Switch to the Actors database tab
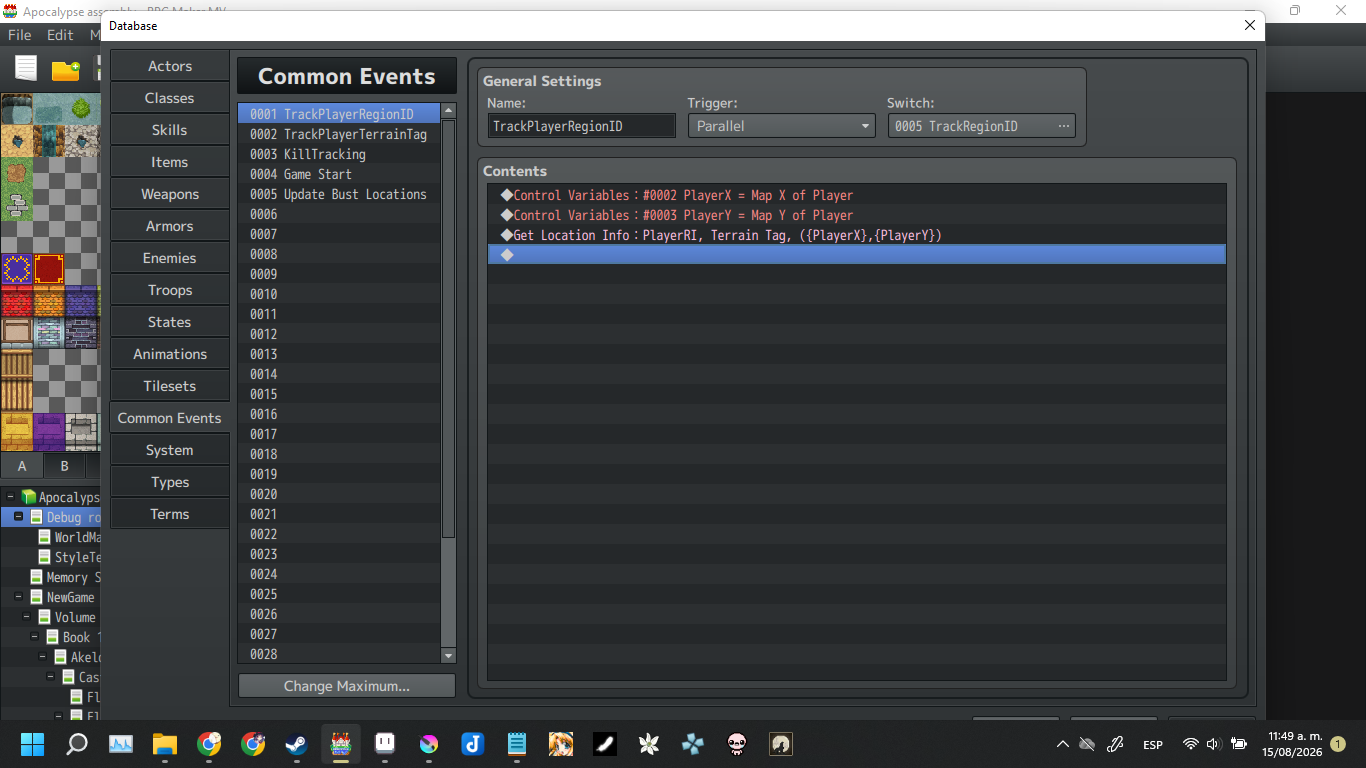 (x=170, y=66)
